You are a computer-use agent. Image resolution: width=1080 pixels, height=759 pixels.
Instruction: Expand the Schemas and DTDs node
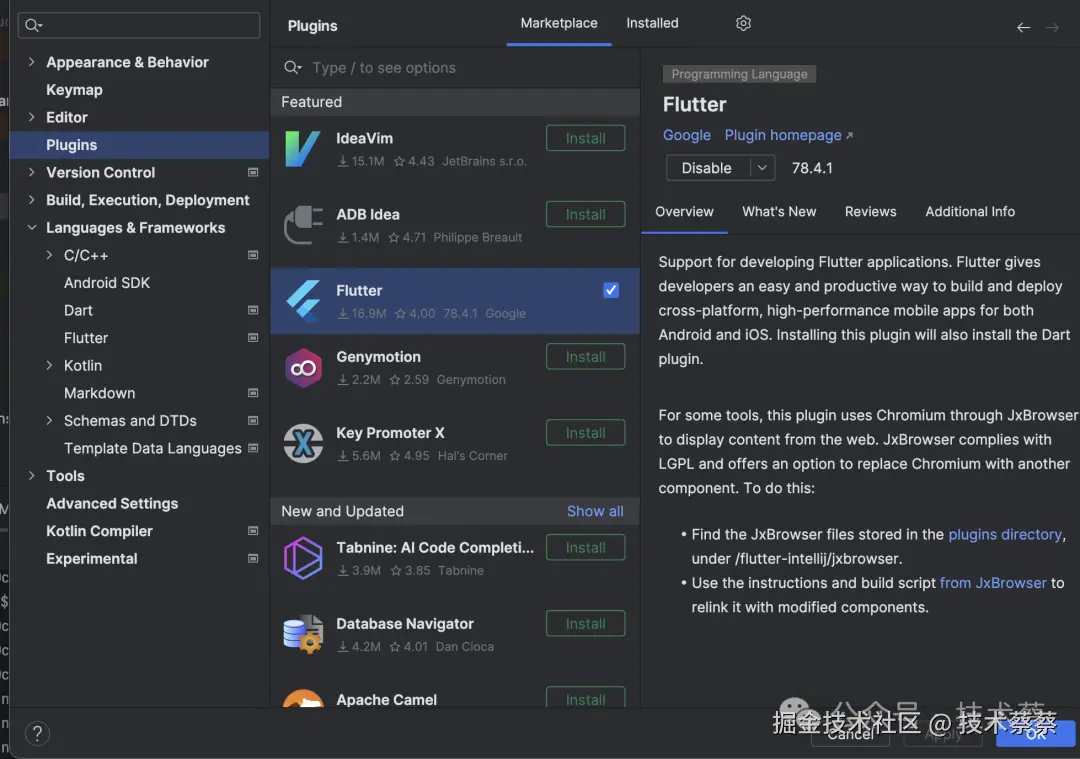pyautogui.click(x=50, y=420)
